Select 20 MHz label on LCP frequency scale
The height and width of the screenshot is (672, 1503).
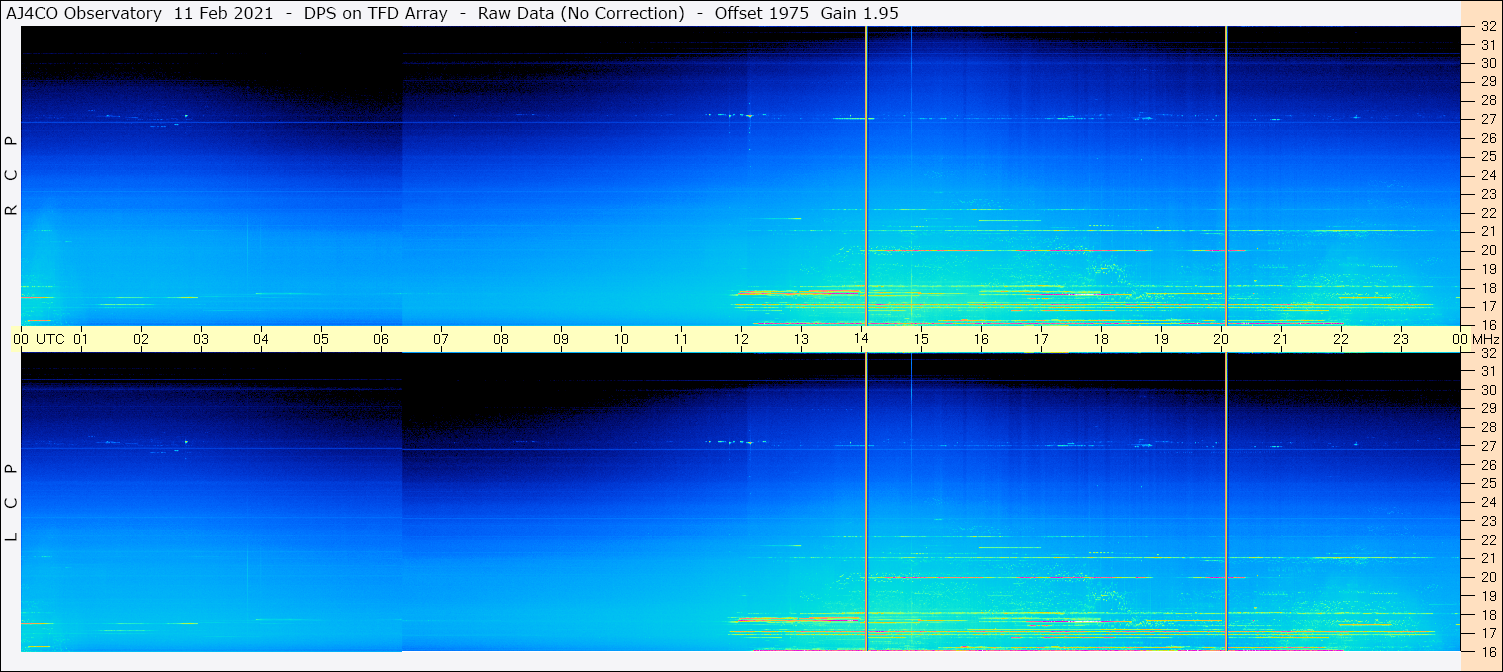(1487, 577)
